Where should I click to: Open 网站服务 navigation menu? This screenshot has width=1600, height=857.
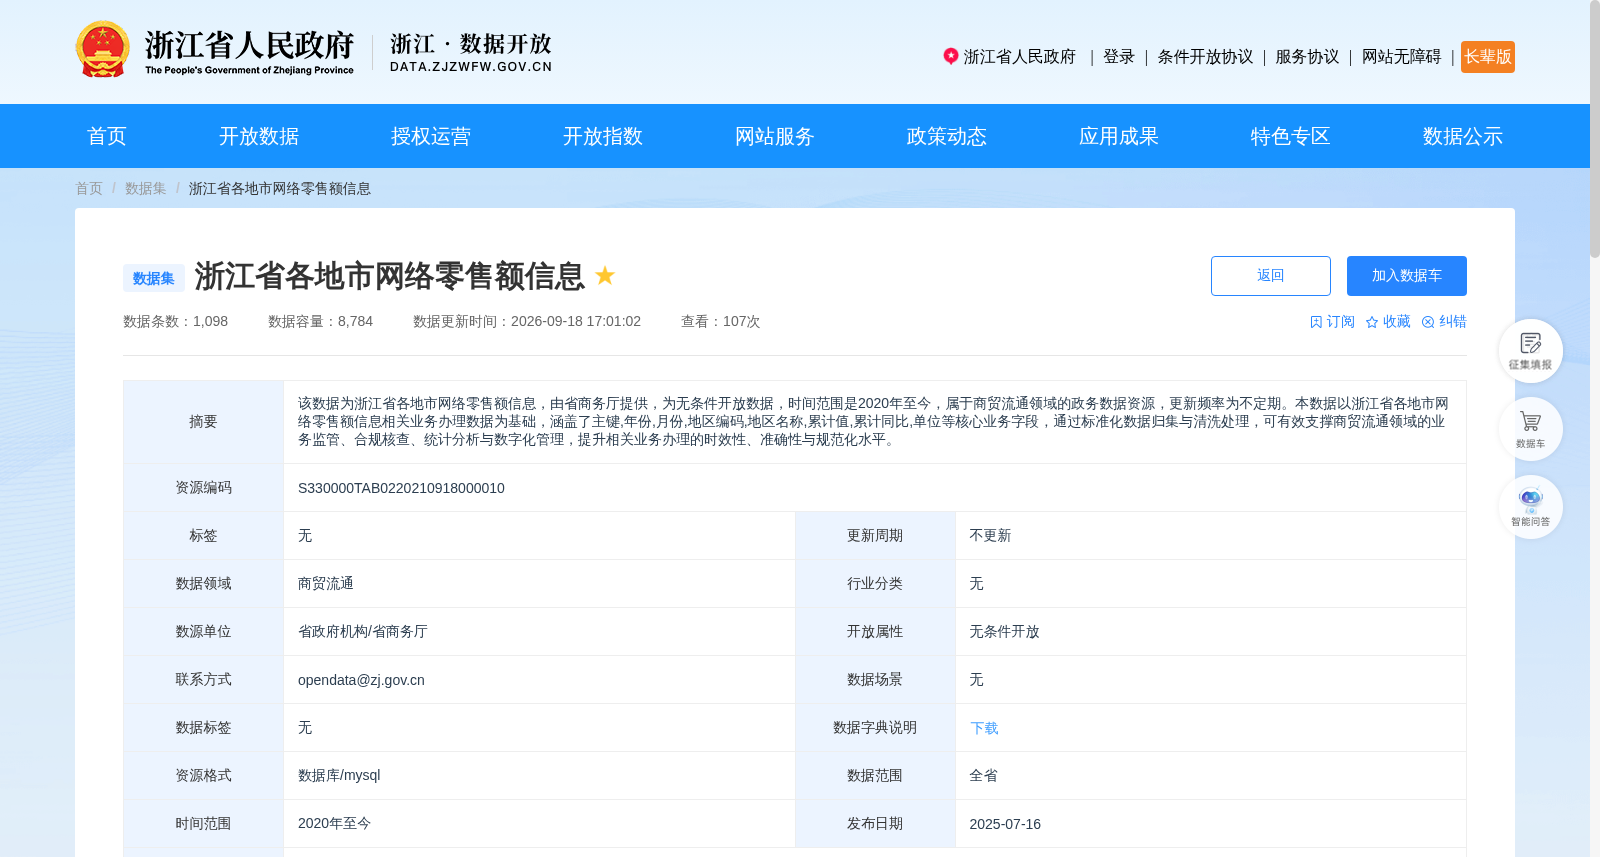[775, 136]
